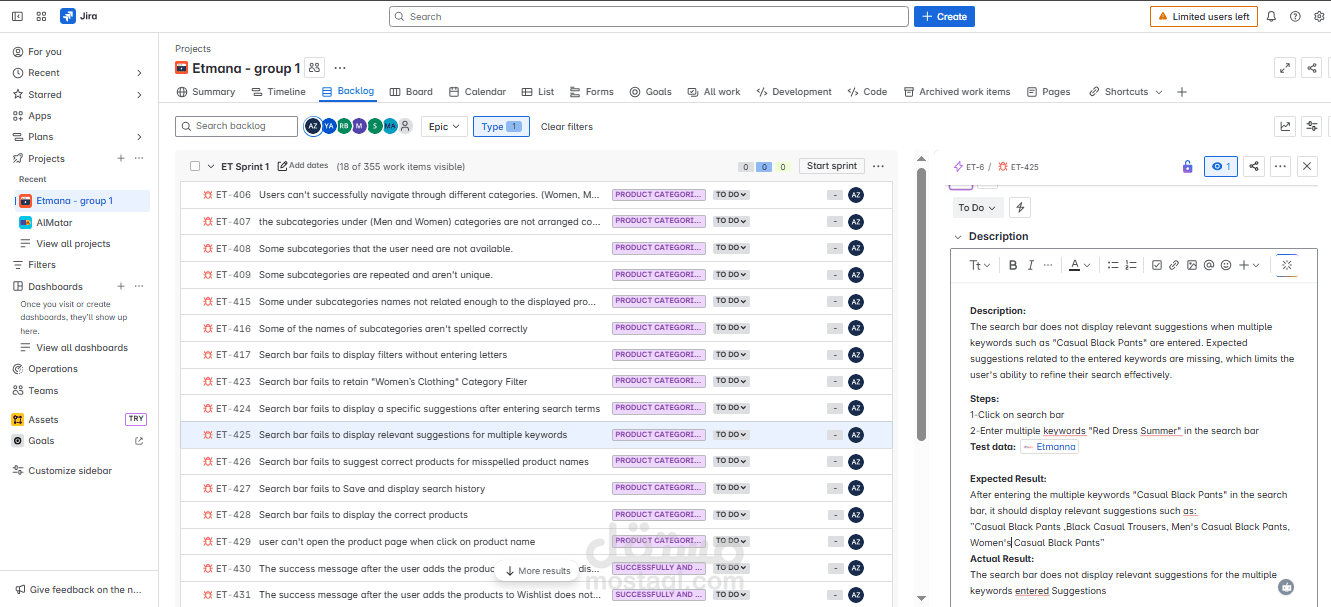Toggle the sidebar collapse icon
This screenshot has width=1331, height=607.
click(18, 16)
